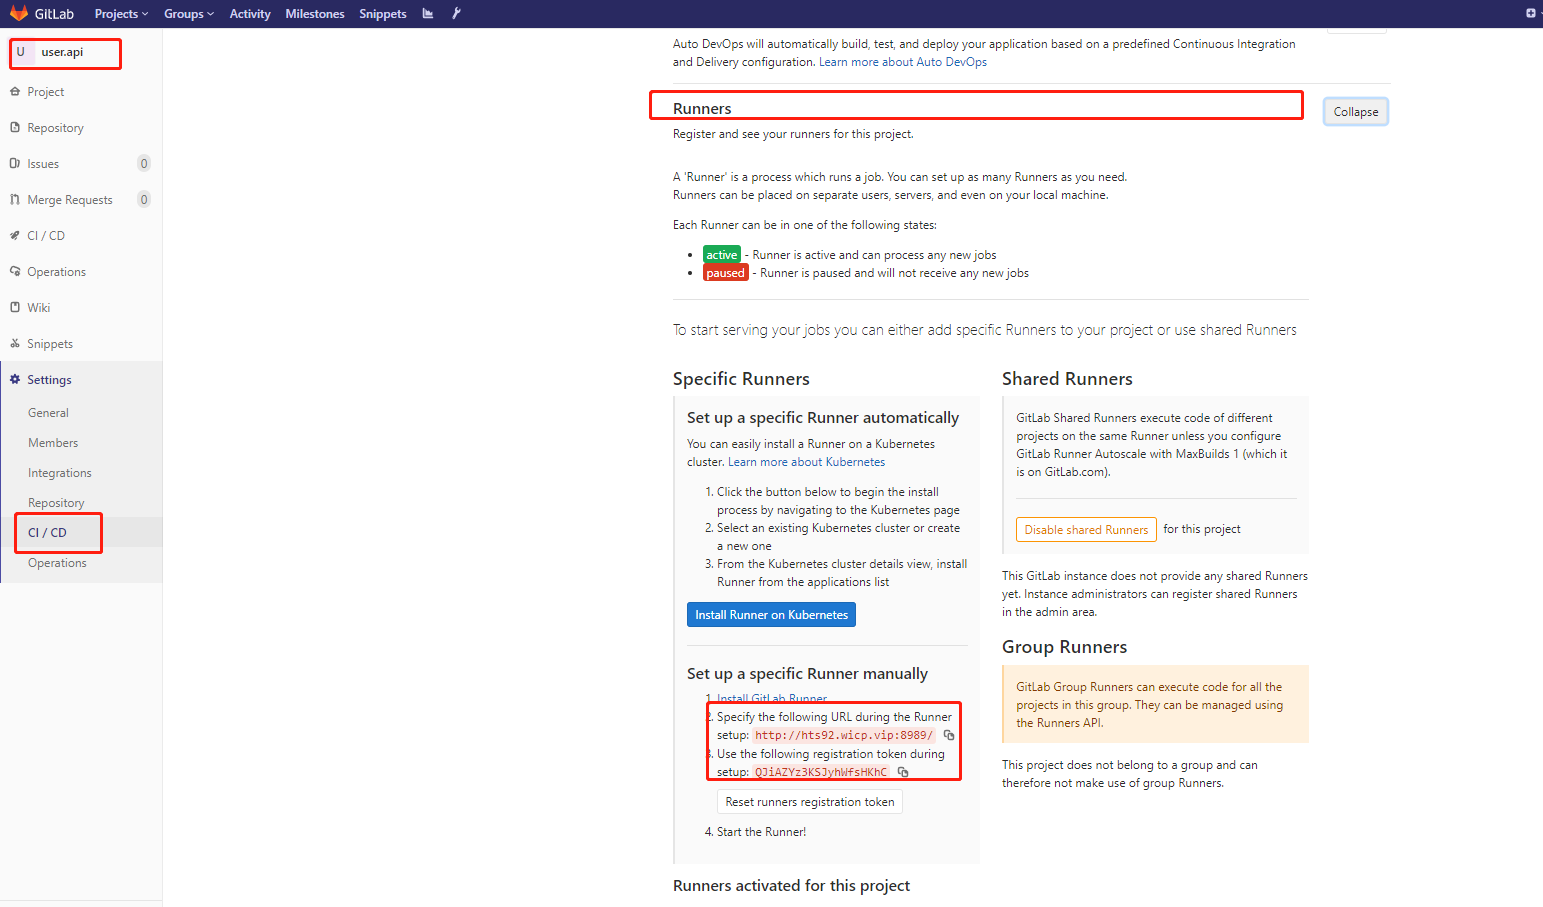Image resolution: width=1543 pixels, height=907 pixels.
Task: Click the Group Runners heading
Action: pos(1064,647)
